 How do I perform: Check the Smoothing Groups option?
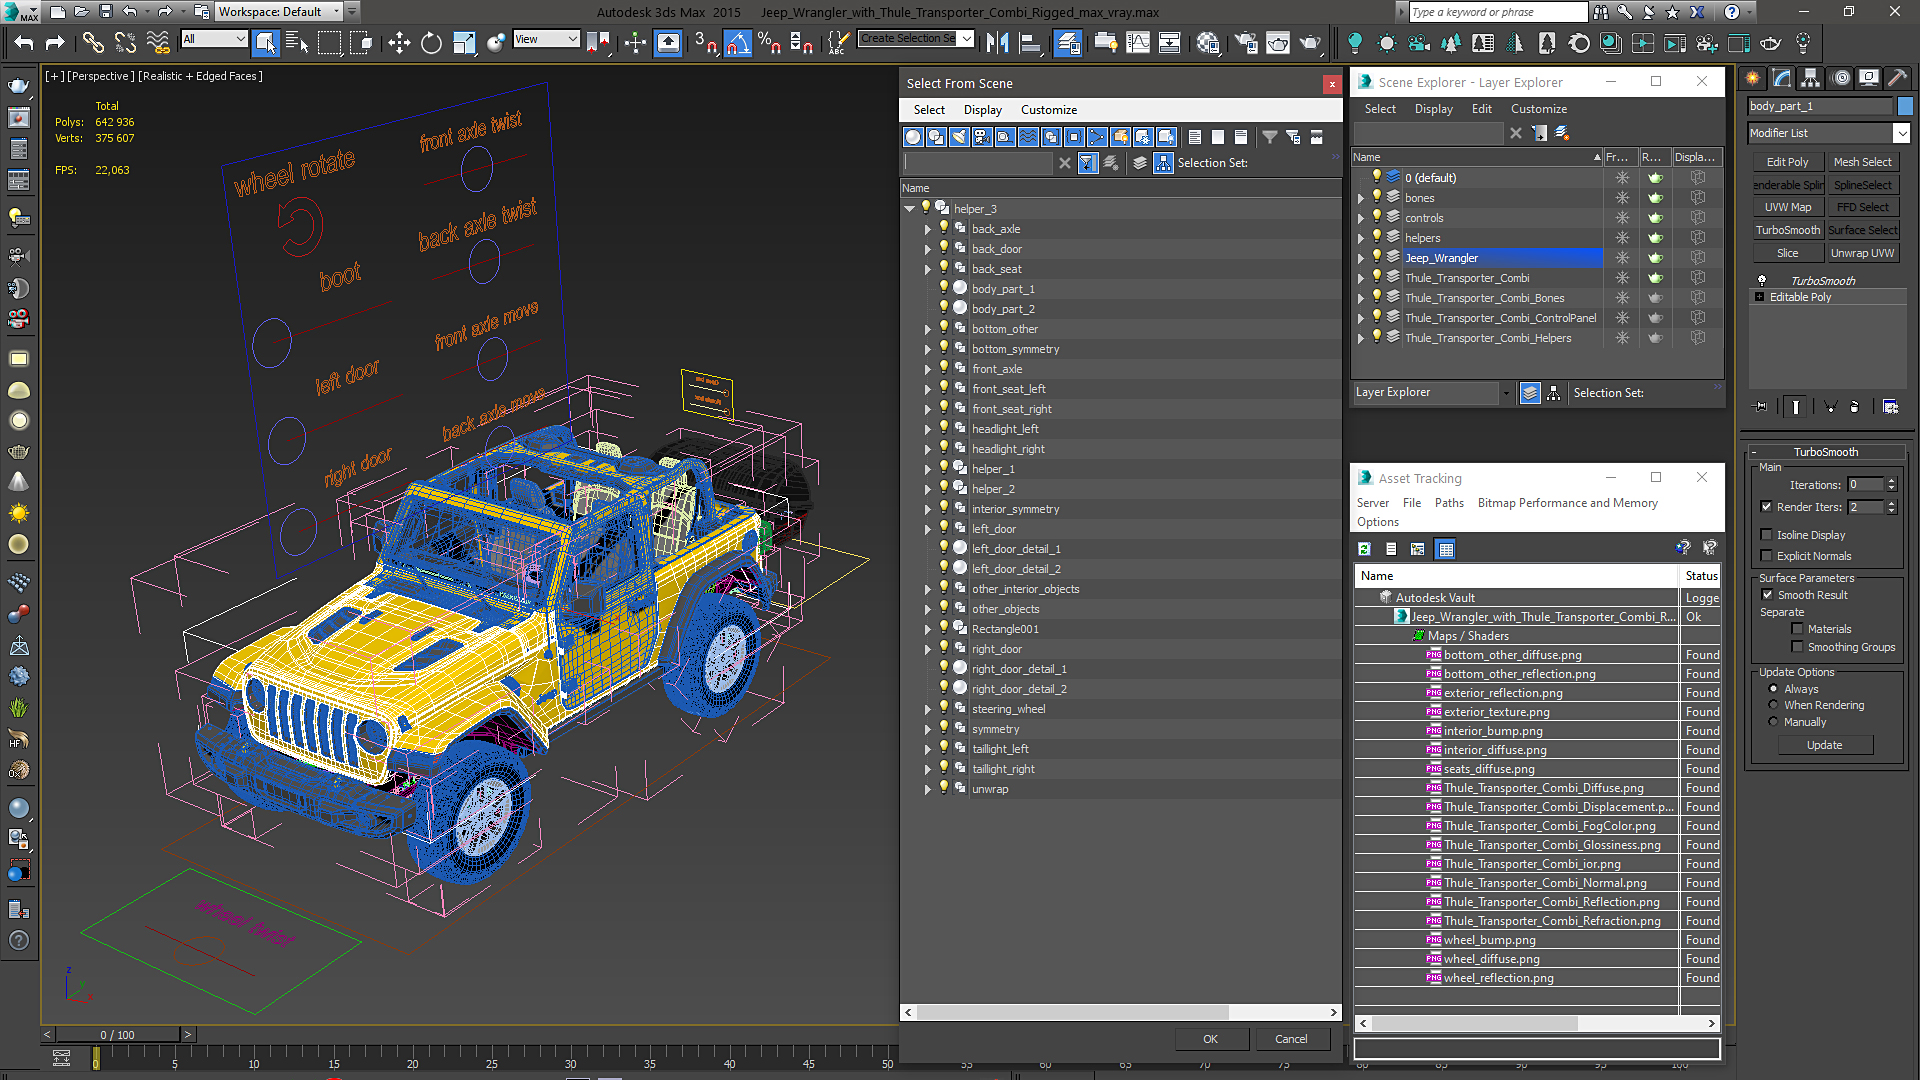[1797, 647]
